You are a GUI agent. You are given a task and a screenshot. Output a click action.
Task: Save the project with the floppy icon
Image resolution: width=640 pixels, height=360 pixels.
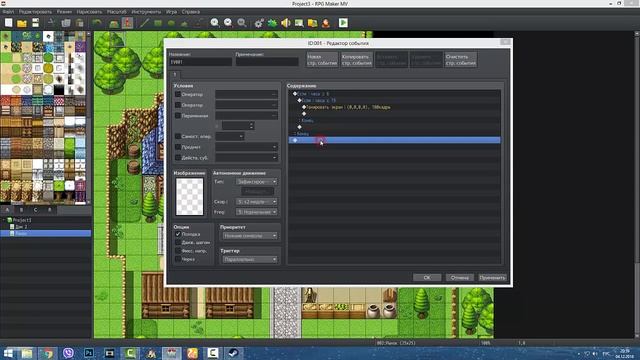pyautogui.click(x=36, y=23)
